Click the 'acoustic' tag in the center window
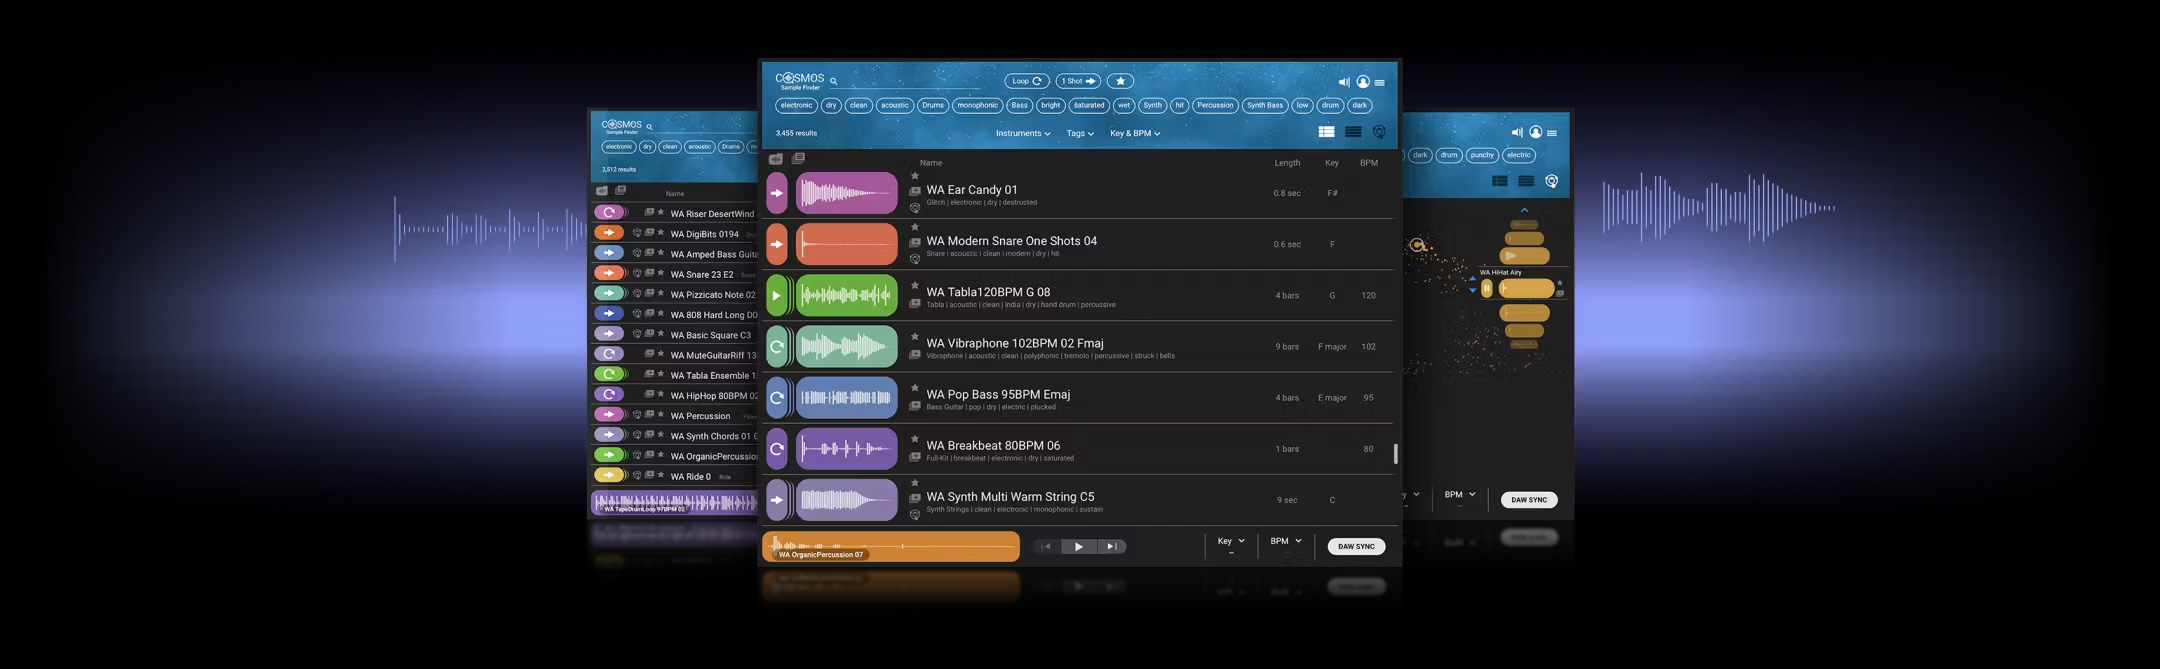This screenshot has height=669, width=2160. 895,105
